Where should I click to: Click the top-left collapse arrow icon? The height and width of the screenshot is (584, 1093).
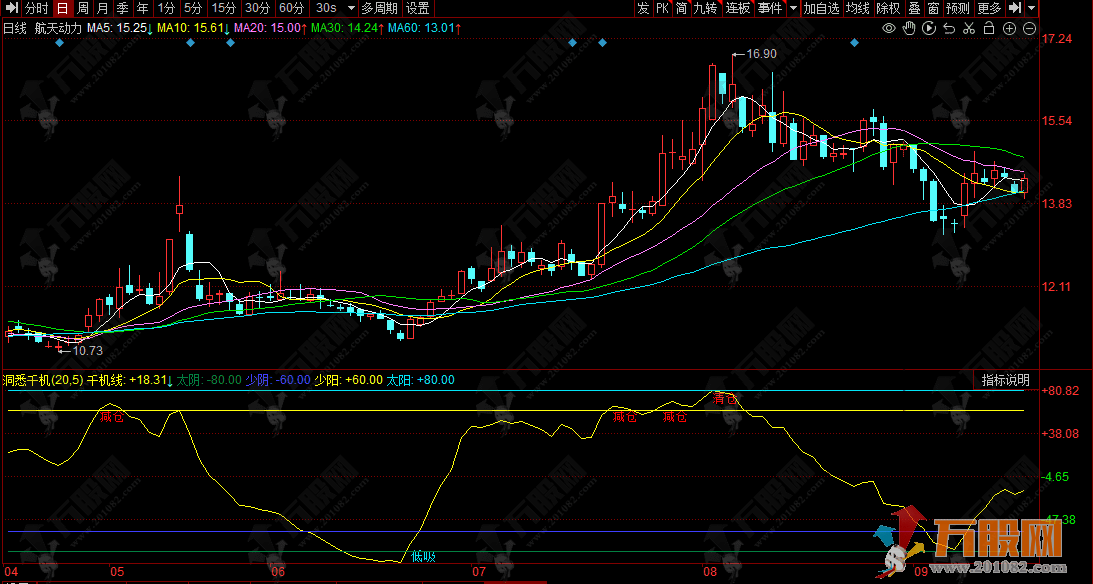[10, 8]
